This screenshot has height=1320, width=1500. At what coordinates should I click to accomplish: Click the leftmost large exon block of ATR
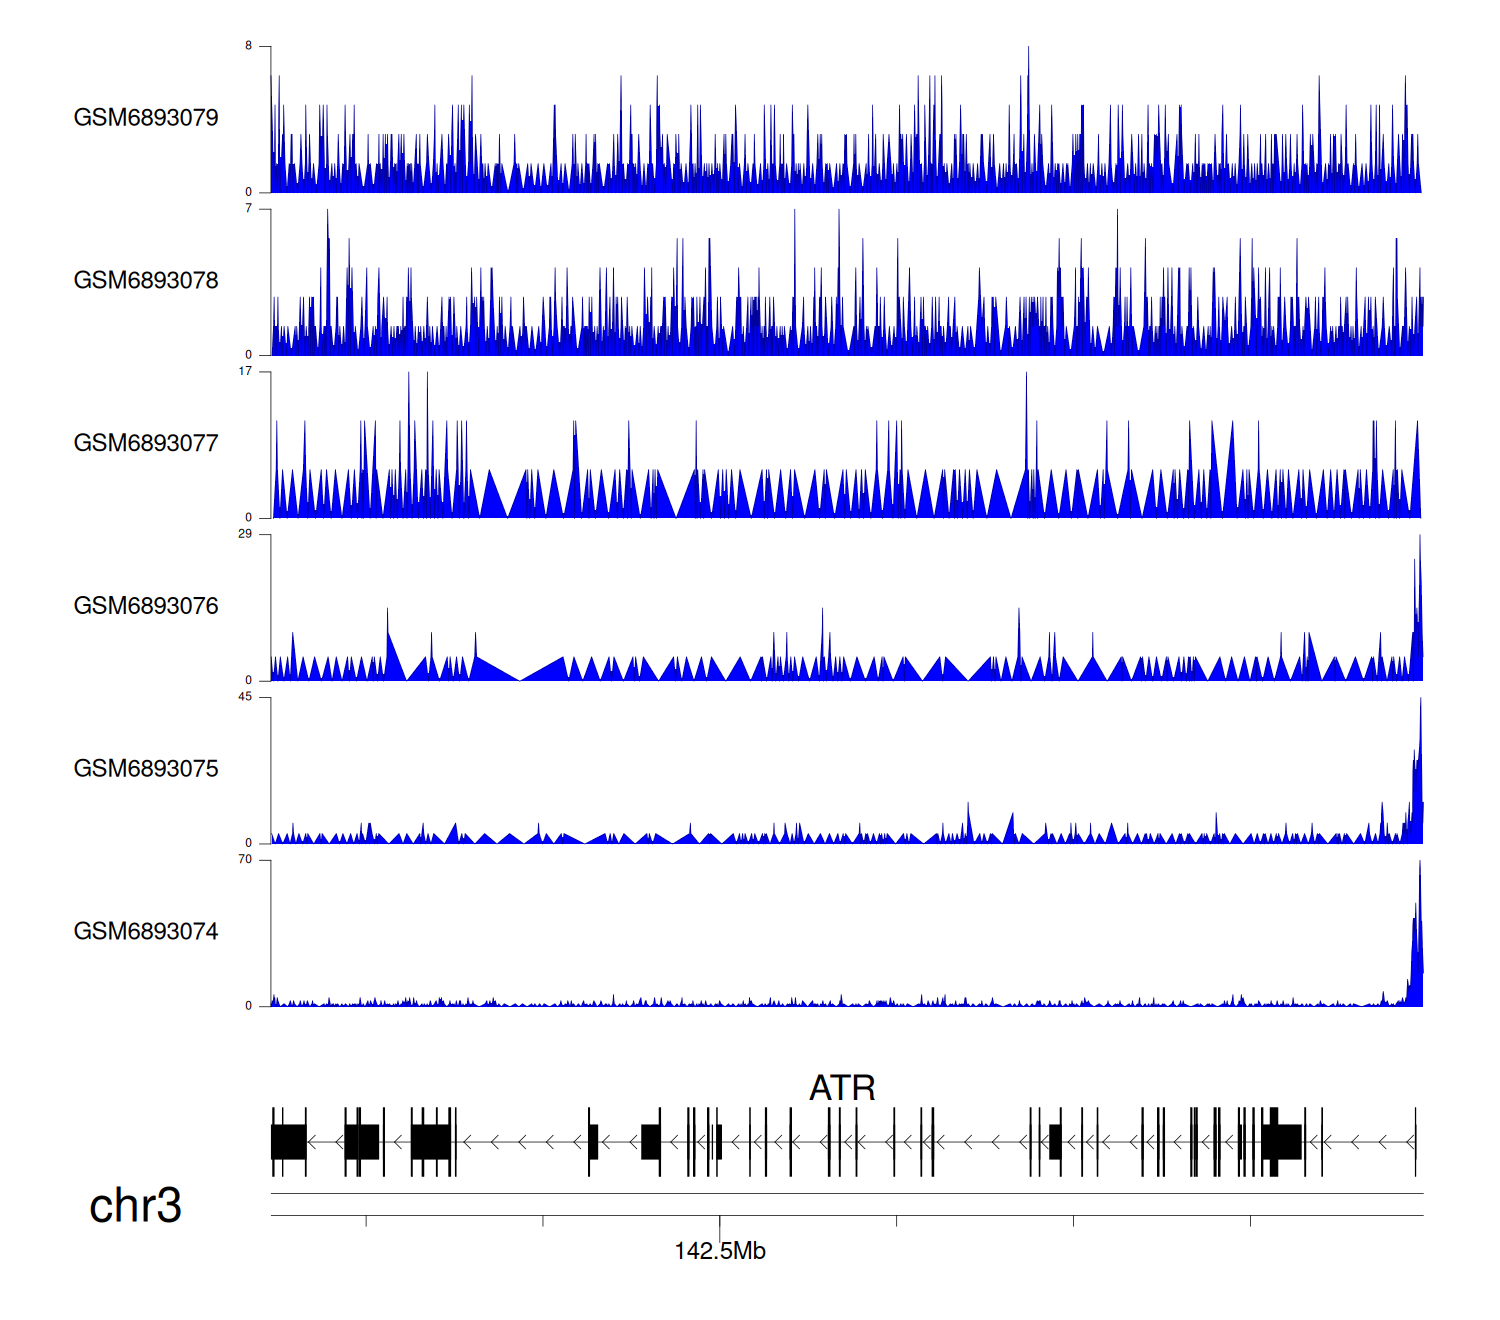(289, 1142)
